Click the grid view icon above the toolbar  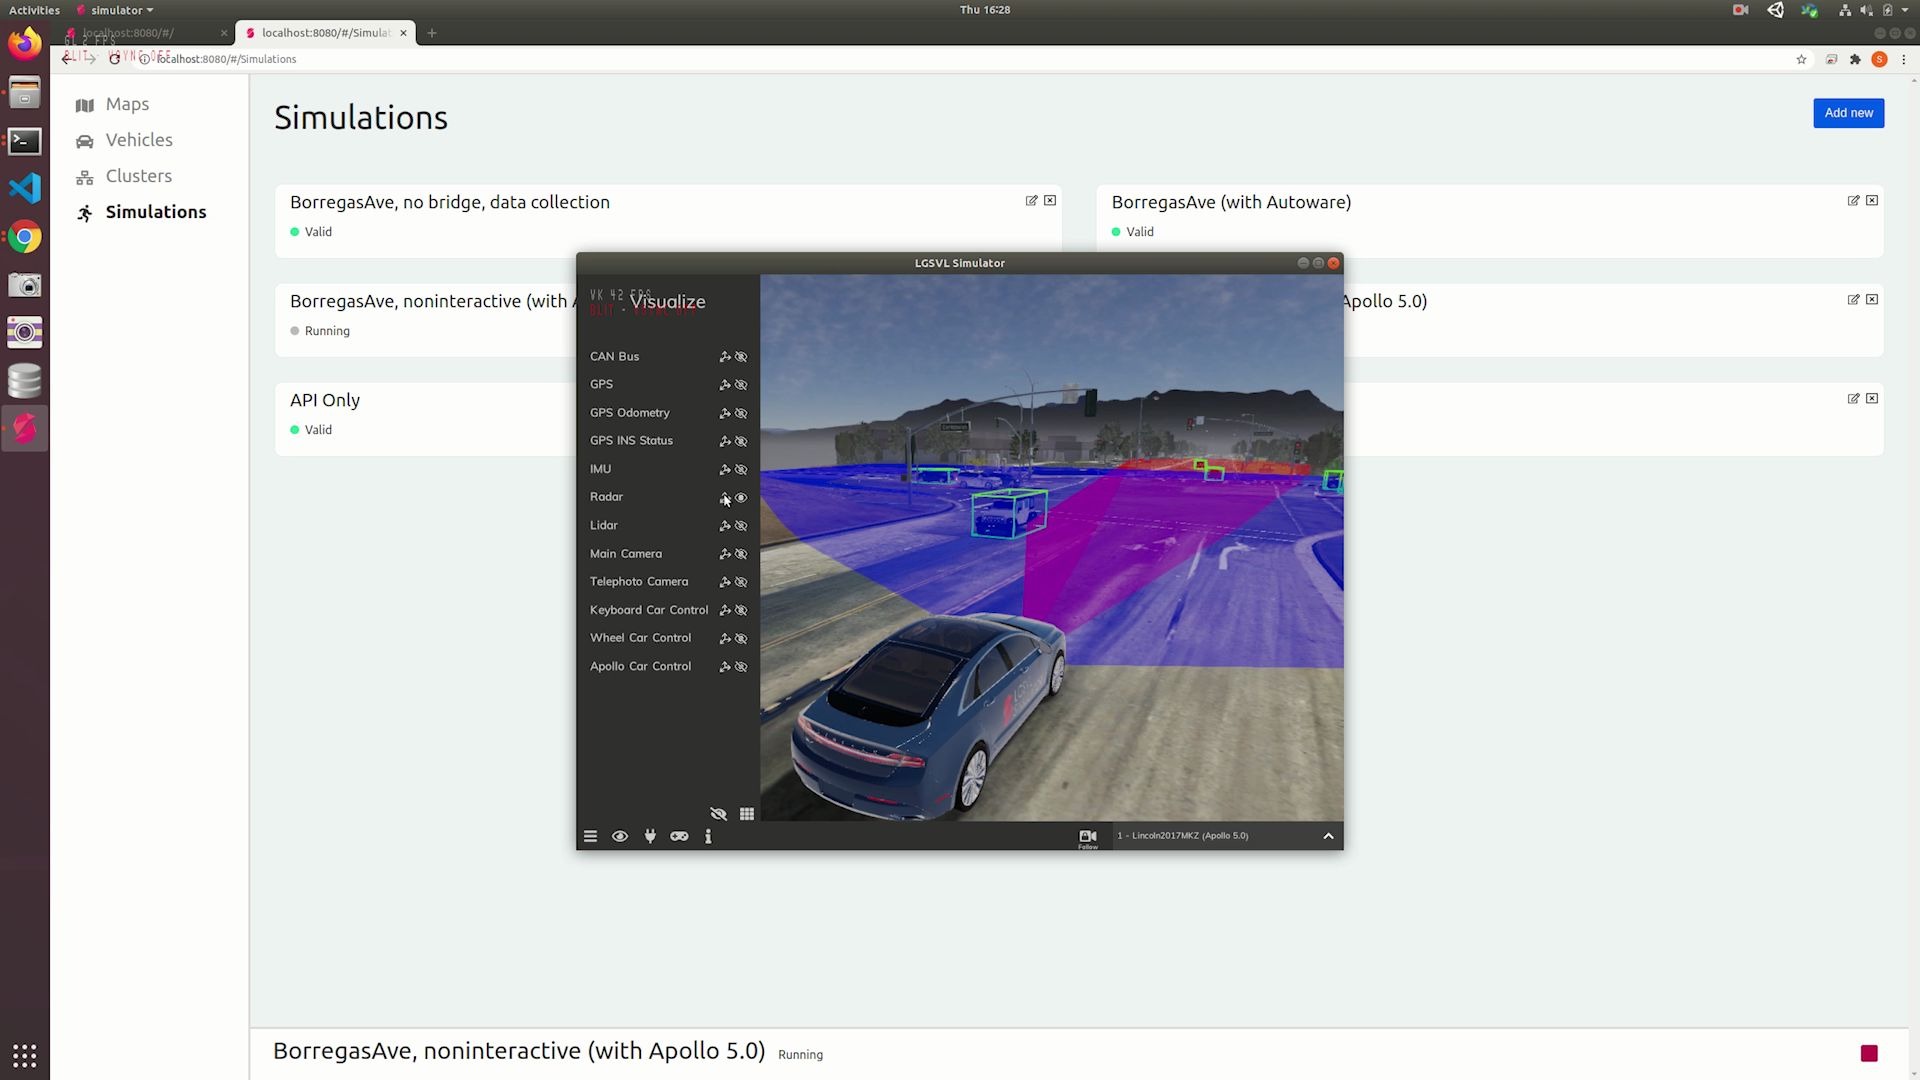[x=747, y=814]
